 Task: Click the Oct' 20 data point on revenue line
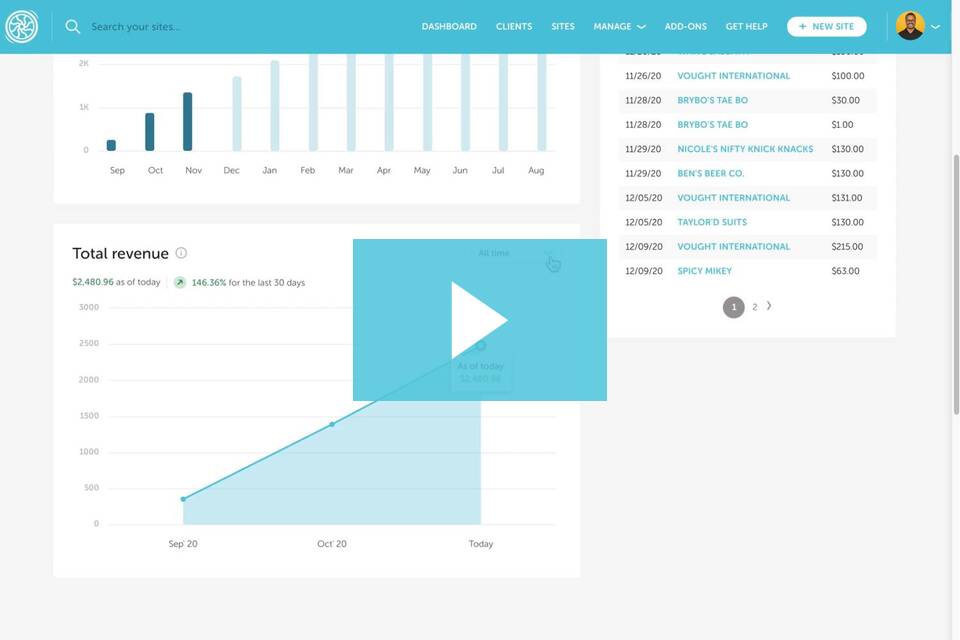point(332,424)
